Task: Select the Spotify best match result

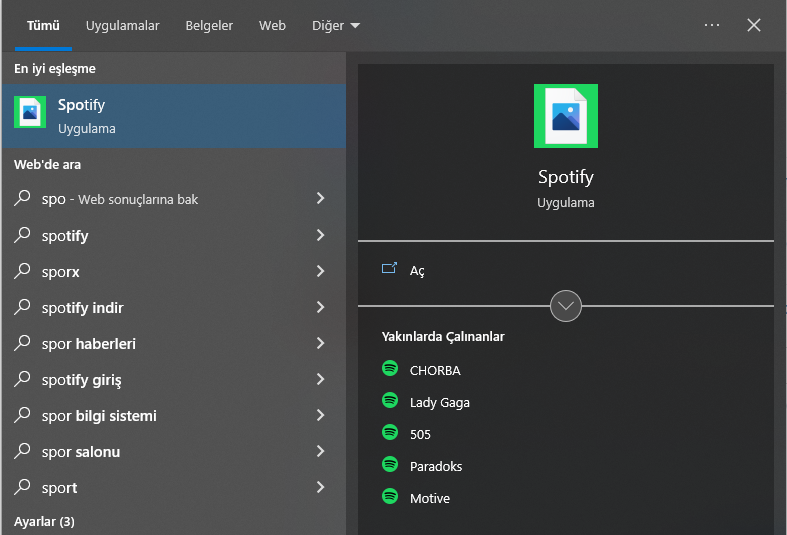Action: pos(173,116)
